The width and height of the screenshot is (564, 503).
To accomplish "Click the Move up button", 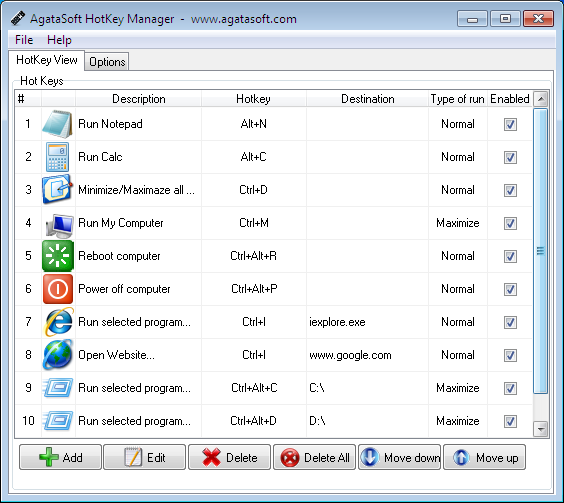I will tap(485, 457).
